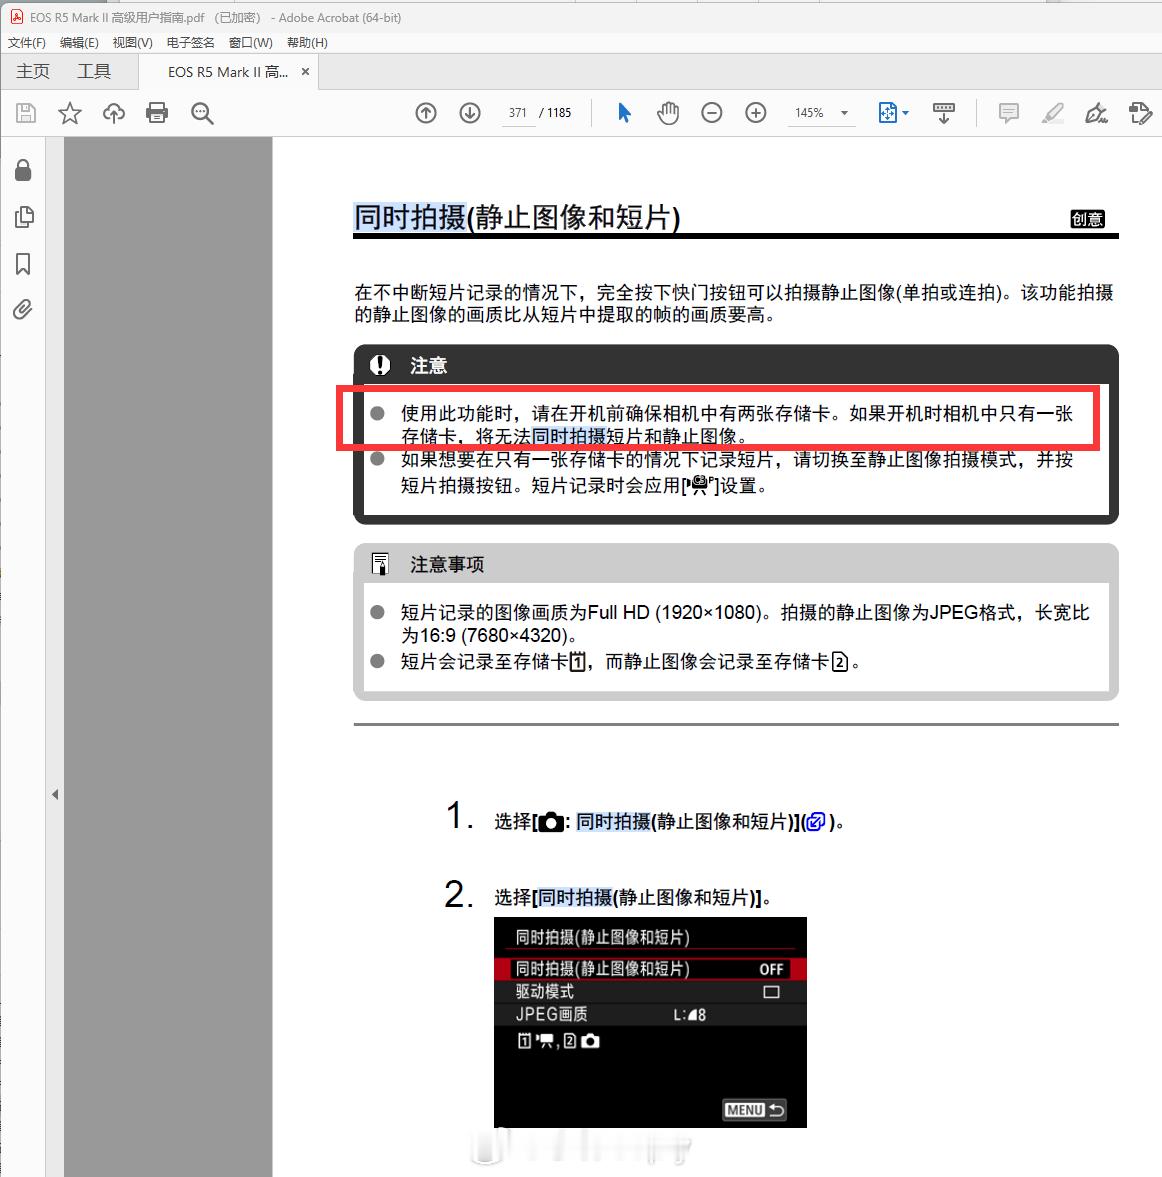Click the page number field showing 371
Screen dimensions: 1162x1177
pyautogui.click(x=517, y=113)
